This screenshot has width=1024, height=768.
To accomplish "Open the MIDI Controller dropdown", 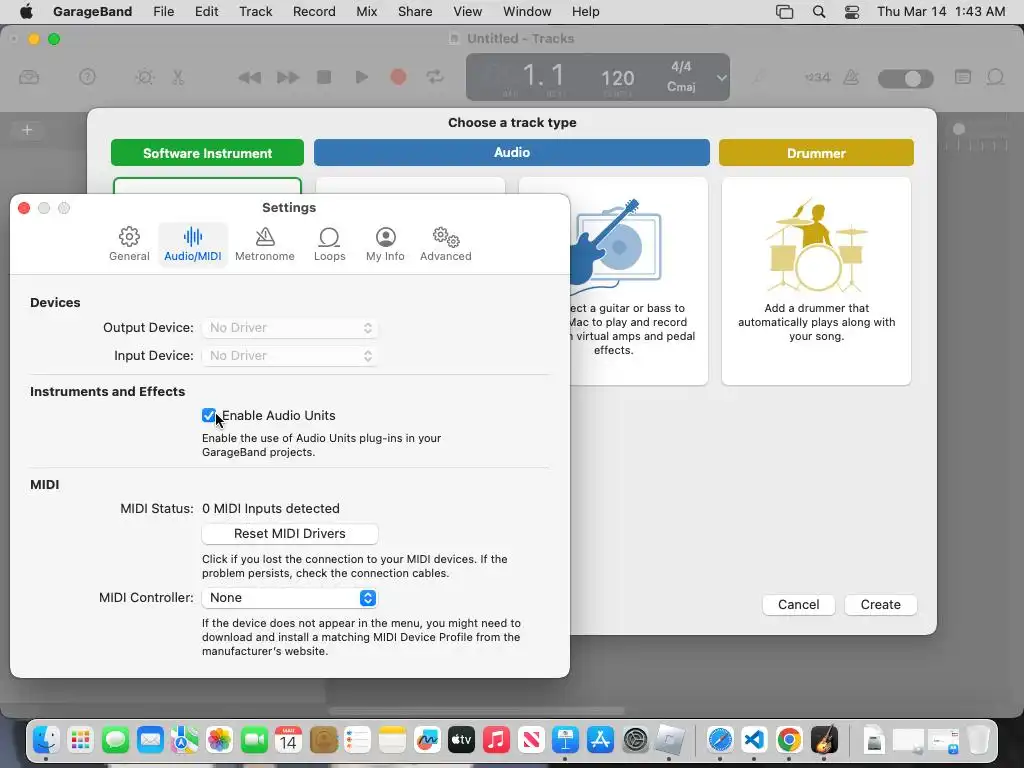I will [x=290, y=598].
